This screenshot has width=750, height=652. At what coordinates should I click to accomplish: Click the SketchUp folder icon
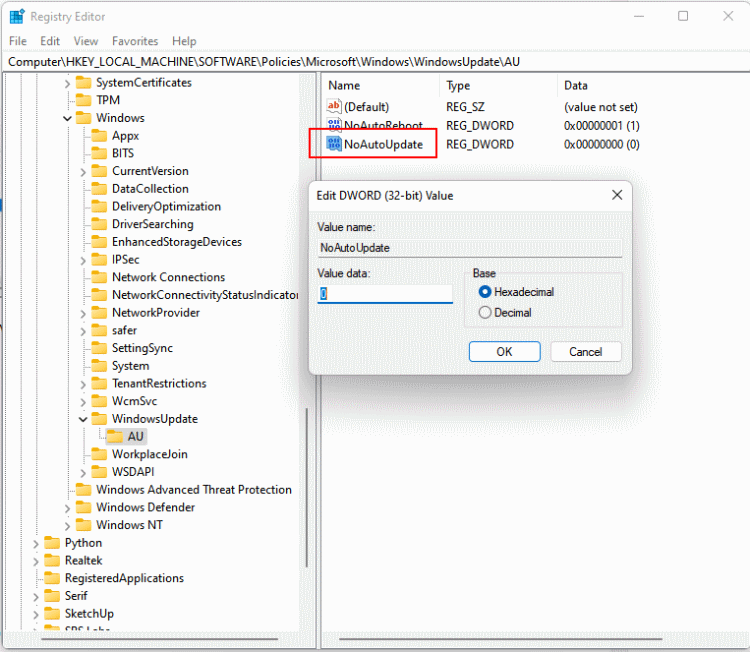[52, 613]
